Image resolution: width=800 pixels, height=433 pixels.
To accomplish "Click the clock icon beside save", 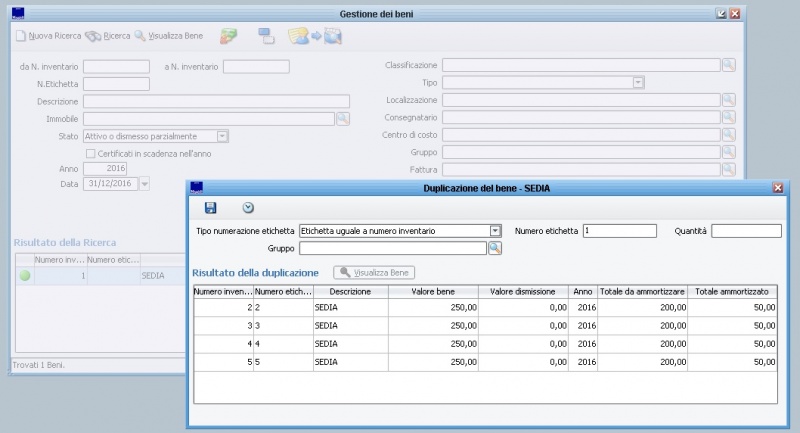I will (x=248, y=208).
